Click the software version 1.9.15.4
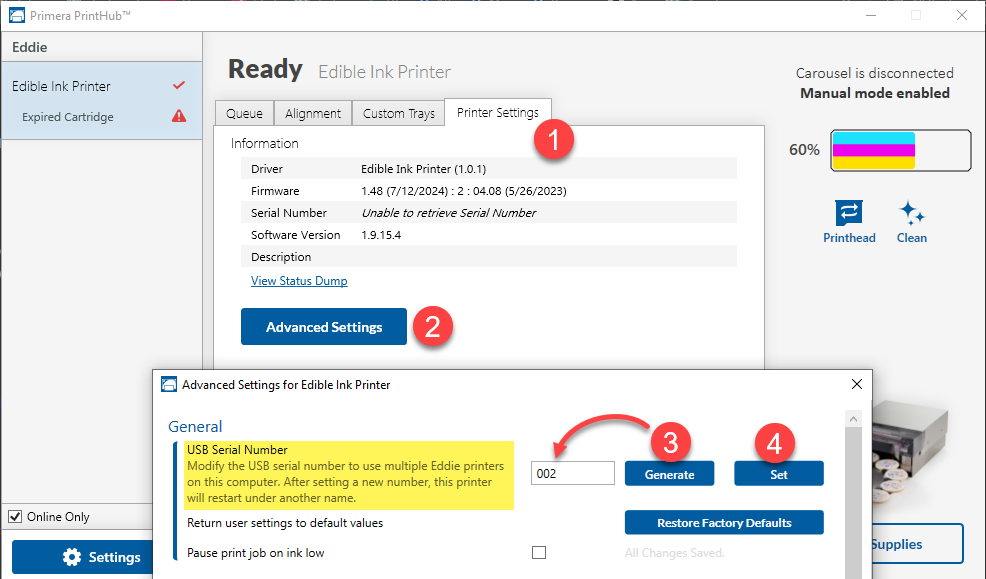The image size is (986, 579). (x=381, y=235)
